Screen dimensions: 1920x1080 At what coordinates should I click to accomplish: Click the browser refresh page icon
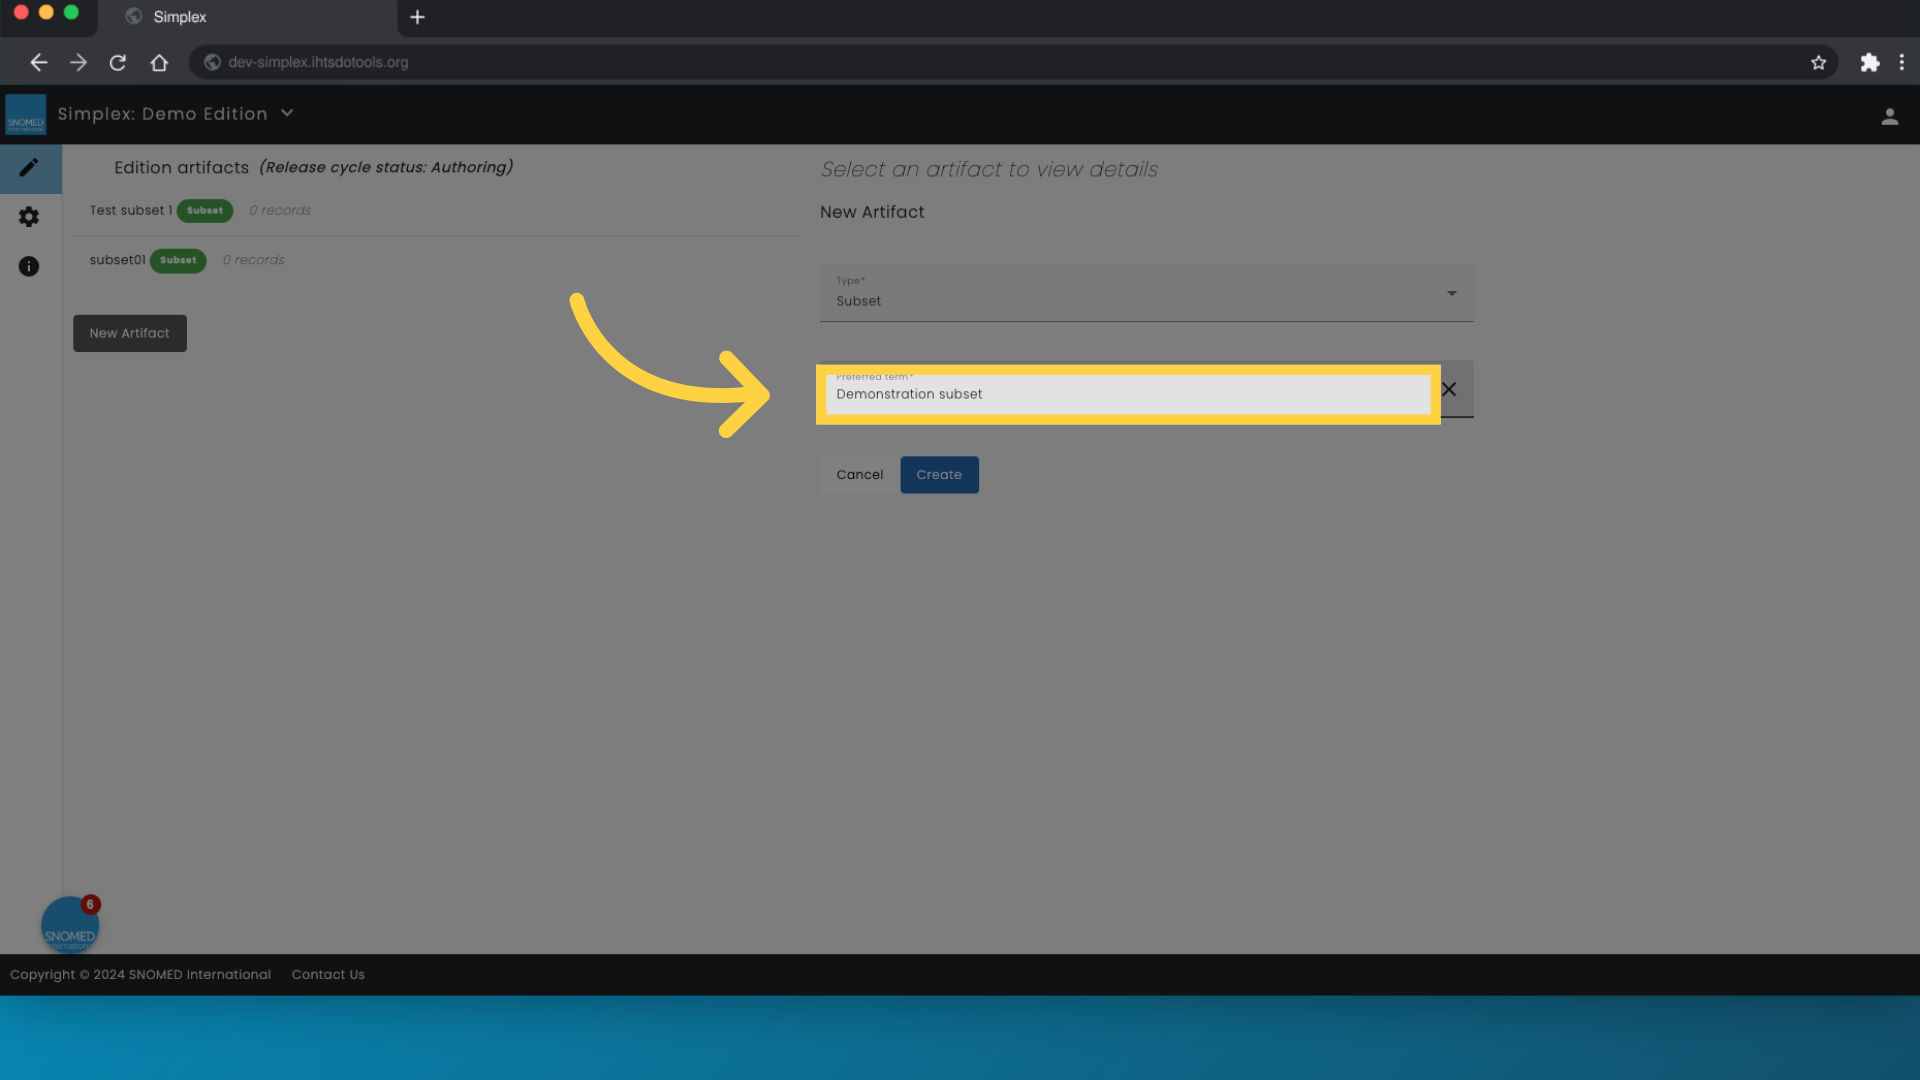117,62
